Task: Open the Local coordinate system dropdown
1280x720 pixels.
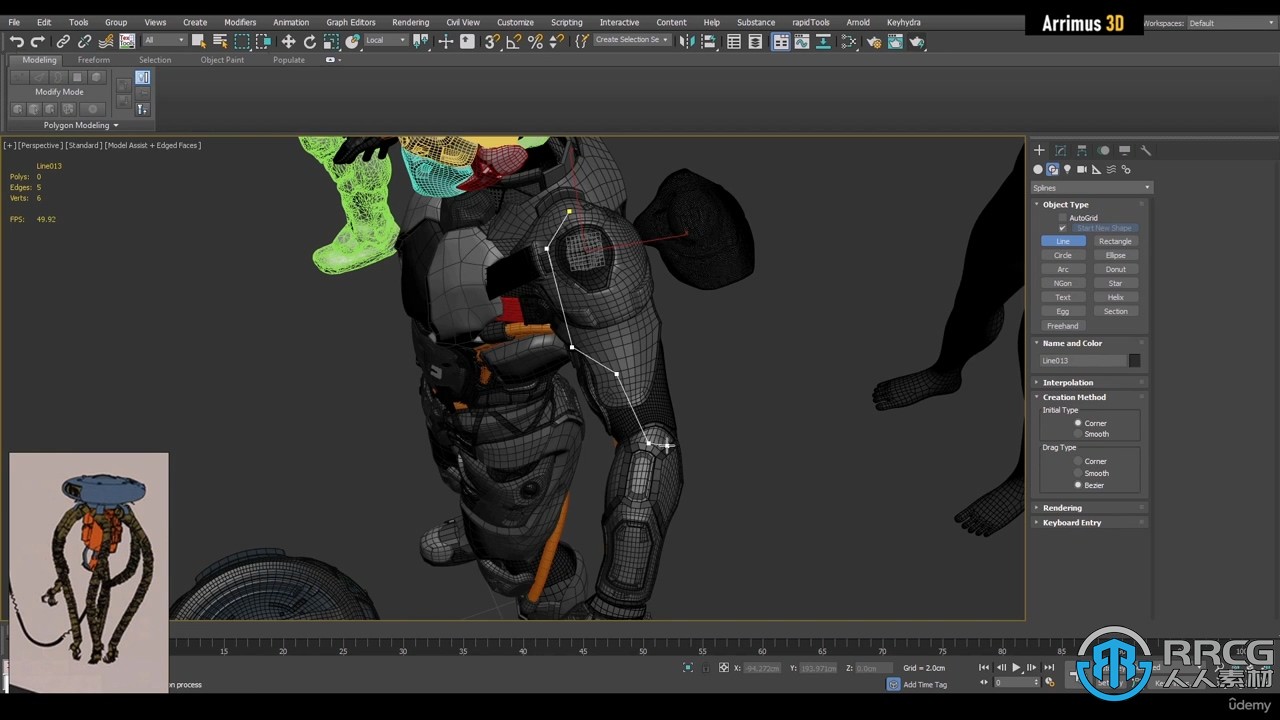Action: tap(385, 40)
